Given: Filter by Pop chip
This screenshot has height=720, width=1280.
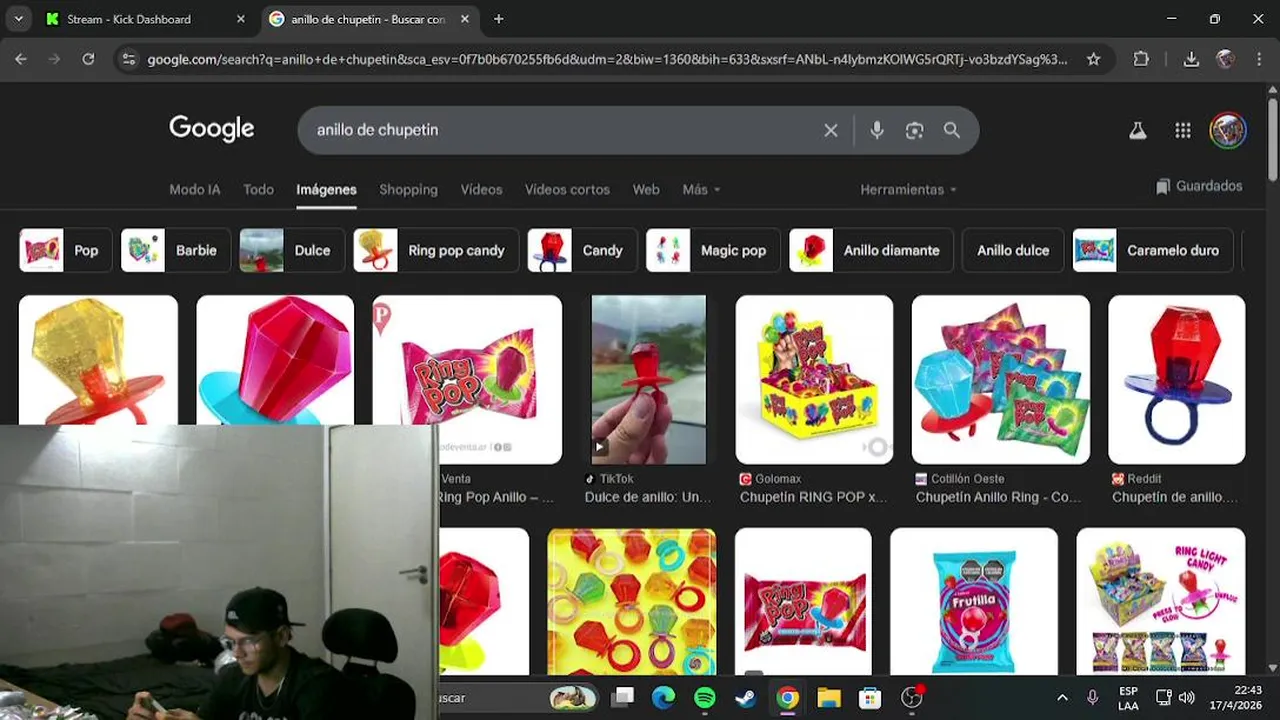Looking at the screenshot, I should point(64,250).
